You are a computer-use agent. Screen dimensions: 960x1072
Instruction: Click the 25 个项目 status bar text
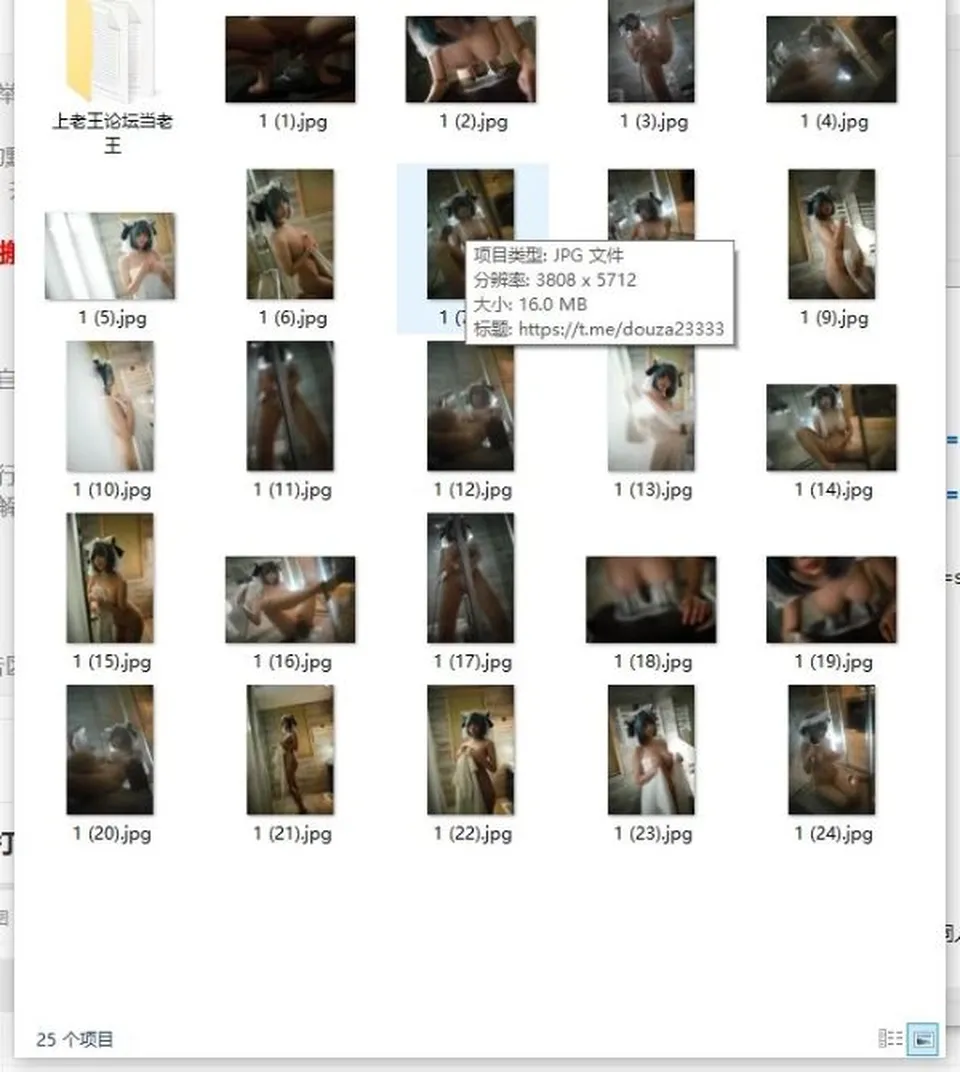coord(75,1039)
